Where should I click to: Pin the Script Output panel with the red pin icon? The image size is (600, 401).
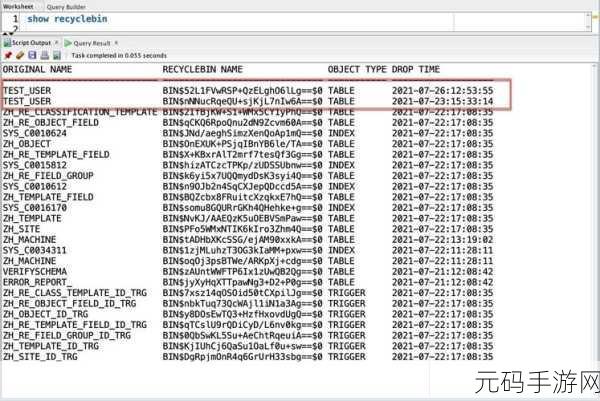point(8,55)
